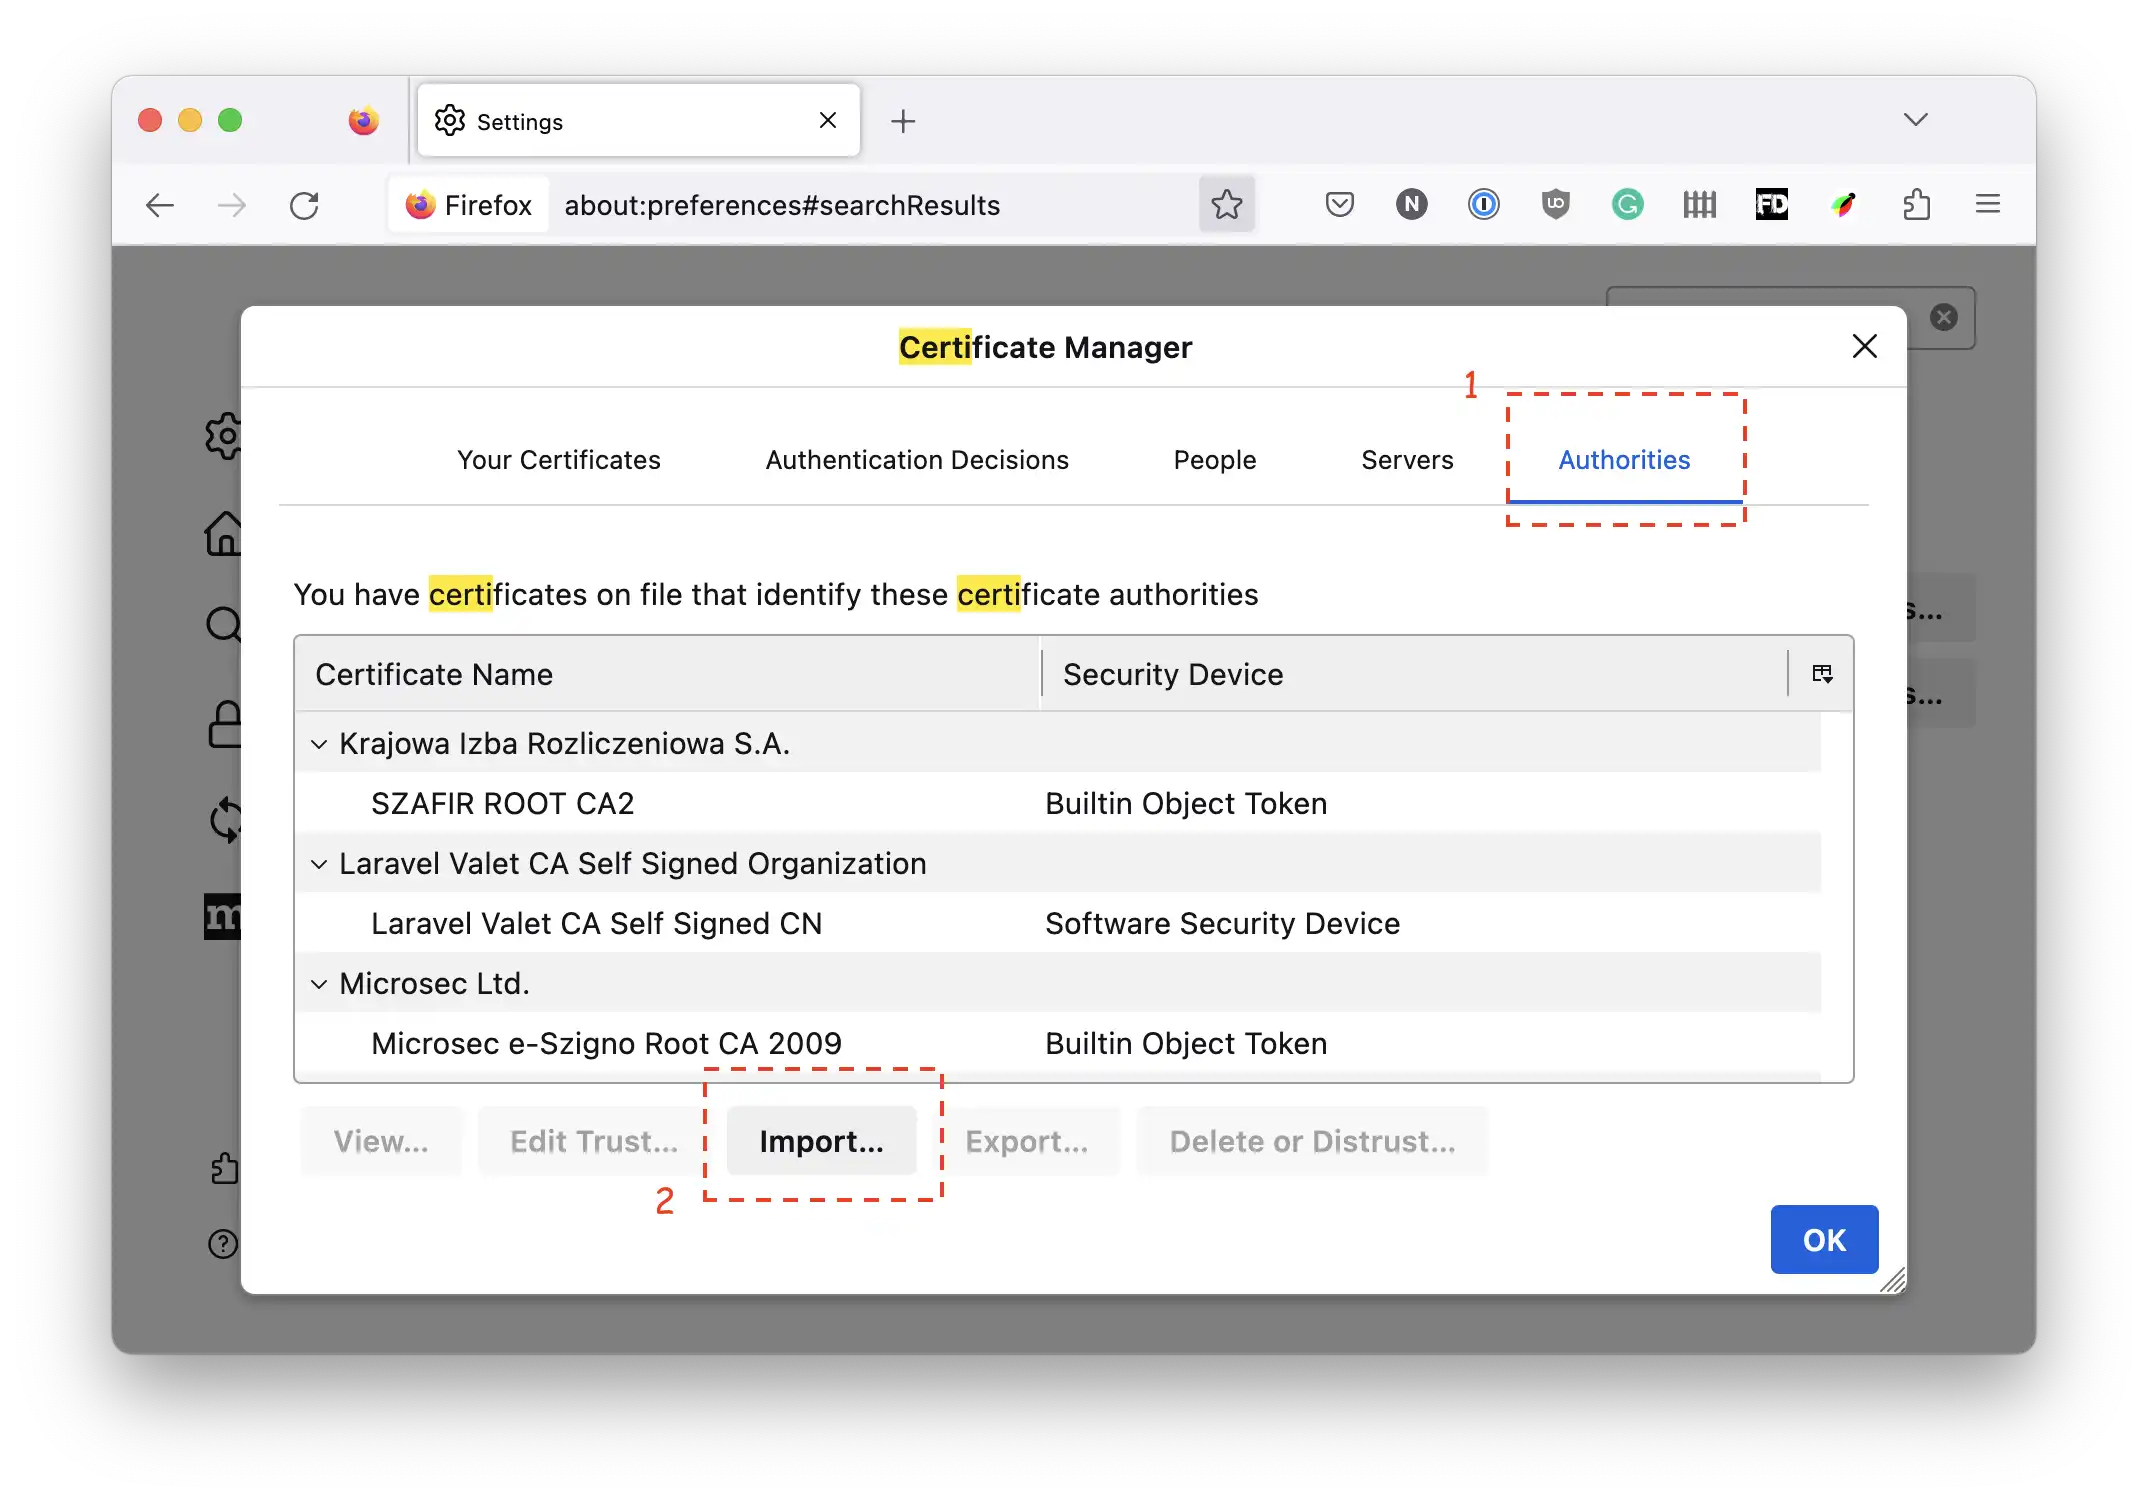Clear the settings search field
The height and width of the screenshot is (1502, 2148).
coord(1944,317)
